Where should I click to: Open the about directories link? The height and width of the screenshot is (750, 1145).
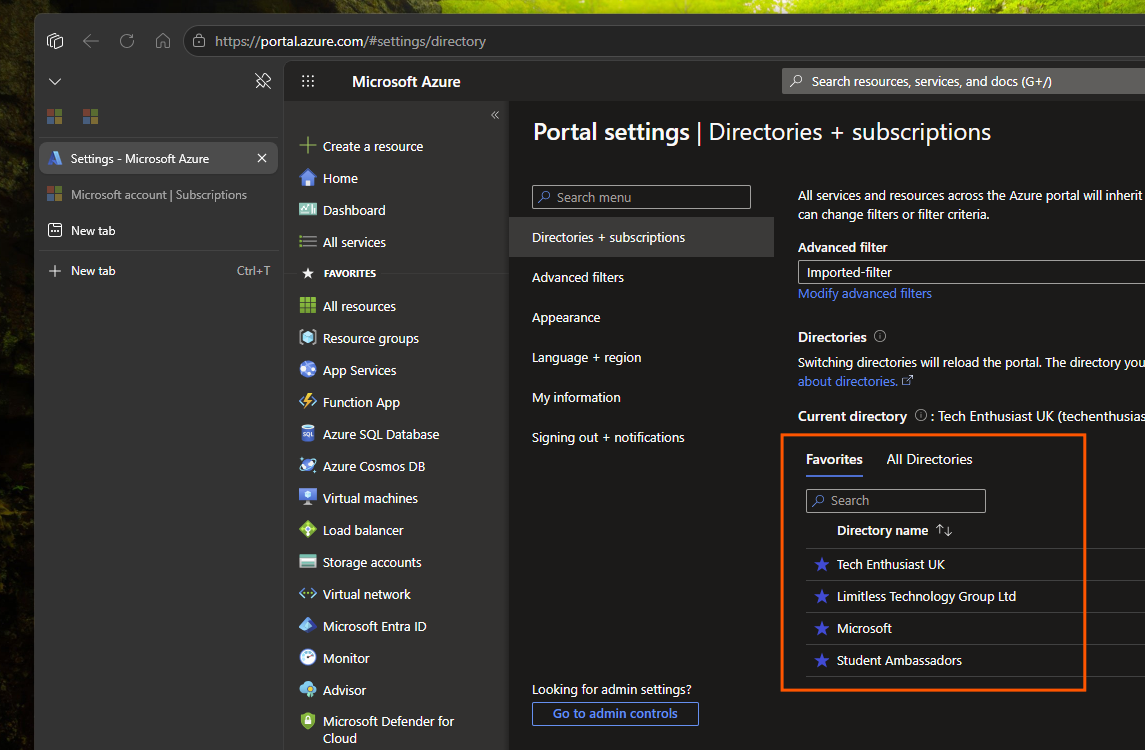tap(855, 381)
